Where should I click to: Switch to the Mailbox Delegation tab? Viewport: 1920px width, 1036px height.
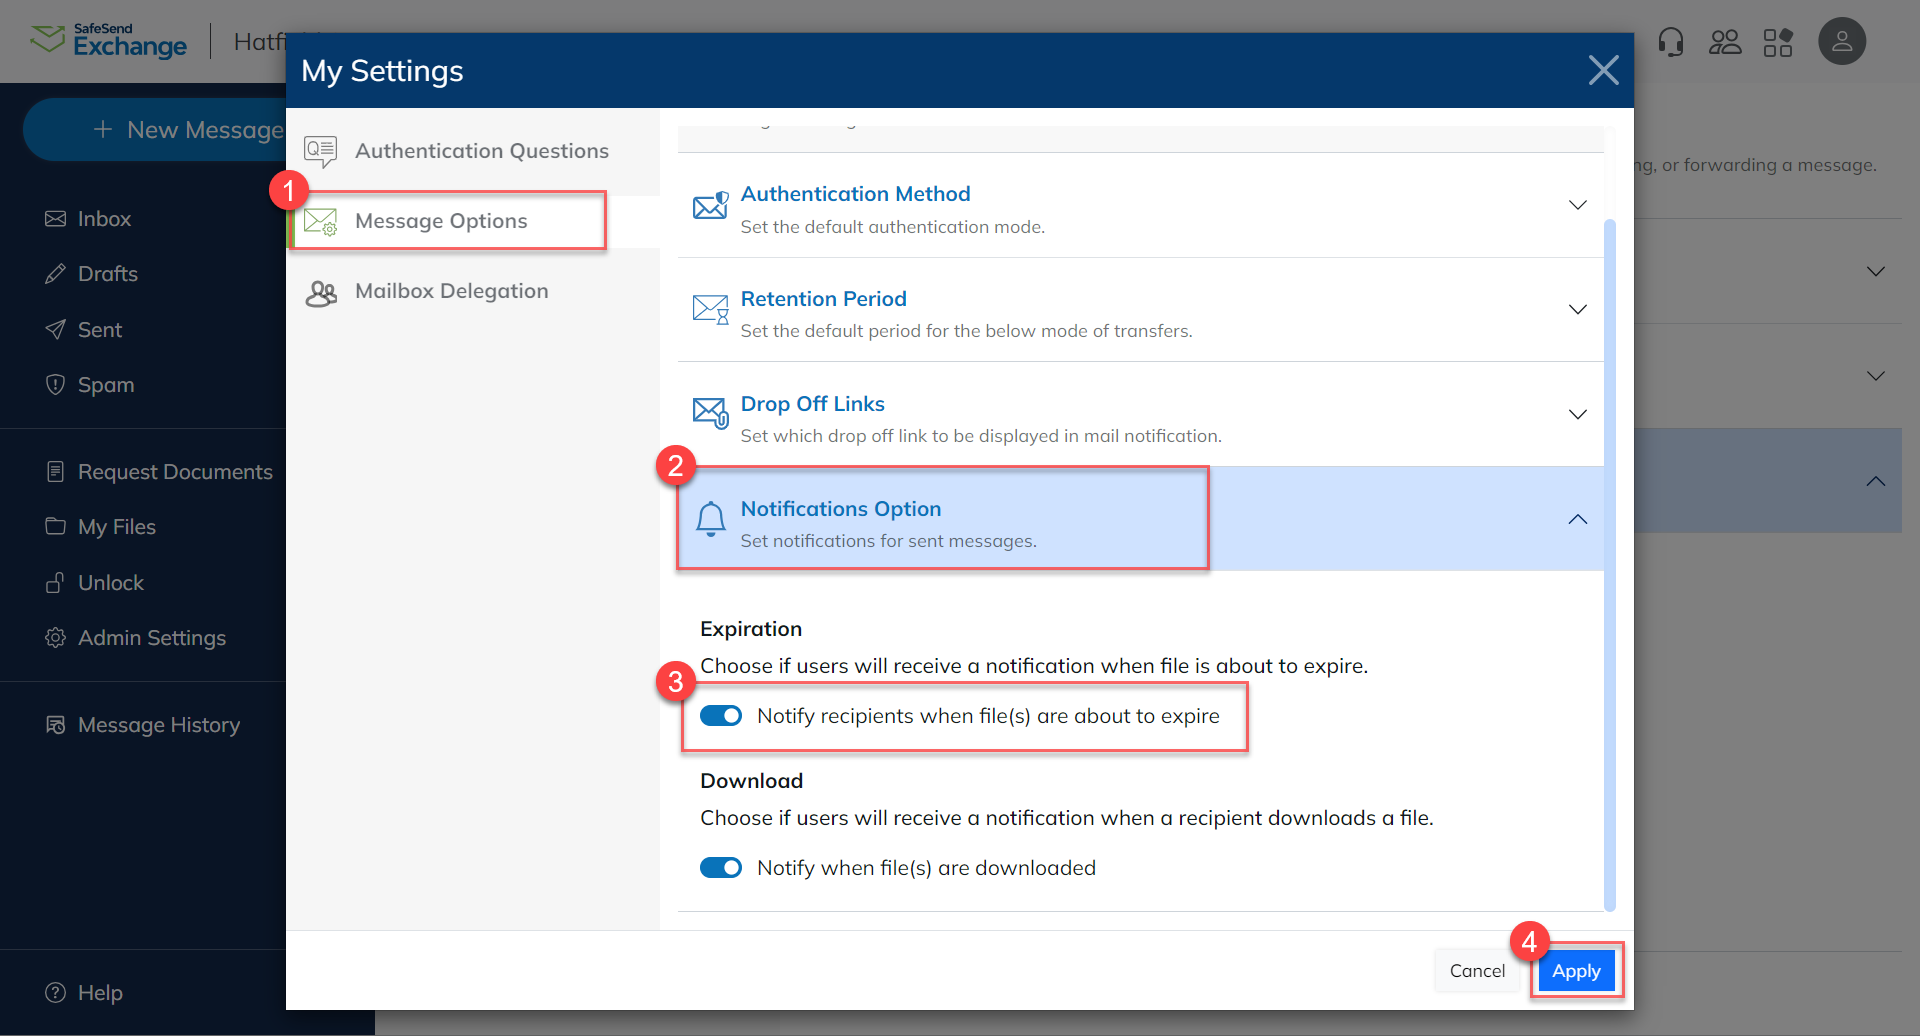[452, 291]
